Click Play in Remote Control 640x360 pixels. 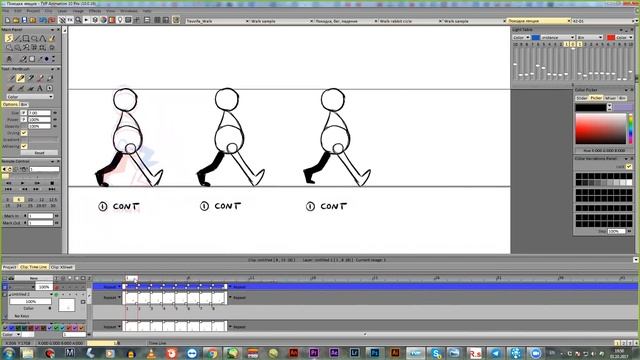pos(22,183)
